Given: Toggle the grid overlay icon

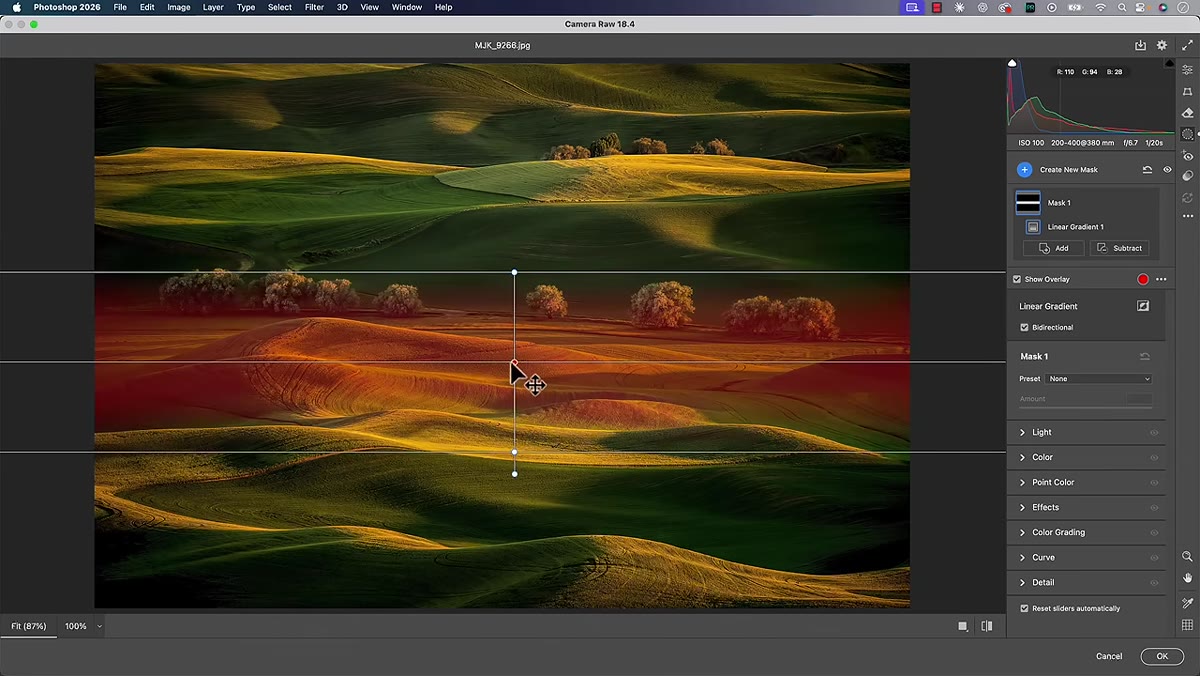Looking at the screenshot, I should tap(1187, 625).
